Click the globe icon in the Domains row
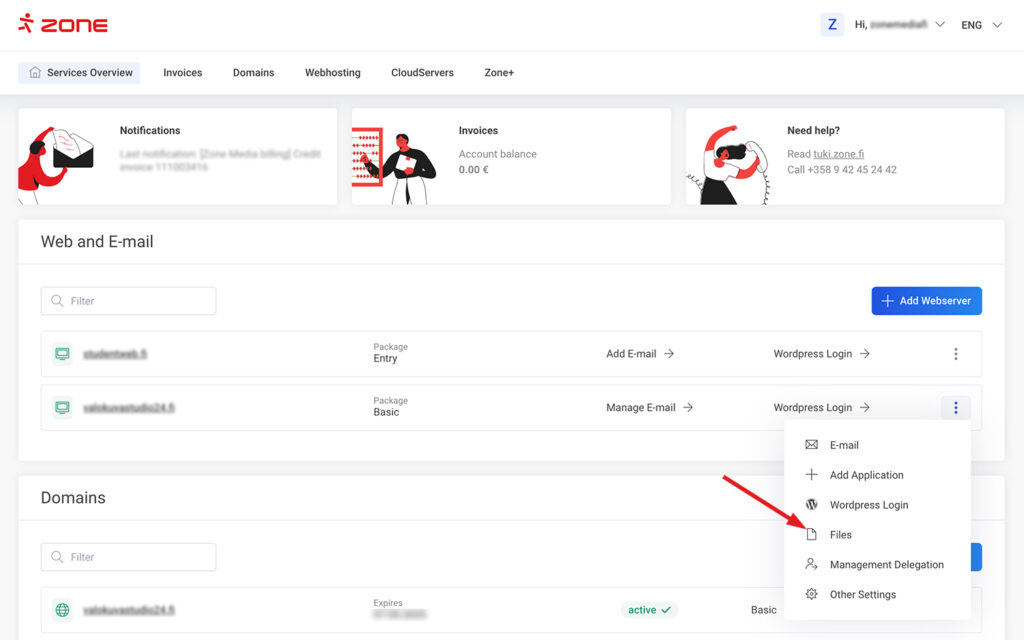 coord(62,610)
